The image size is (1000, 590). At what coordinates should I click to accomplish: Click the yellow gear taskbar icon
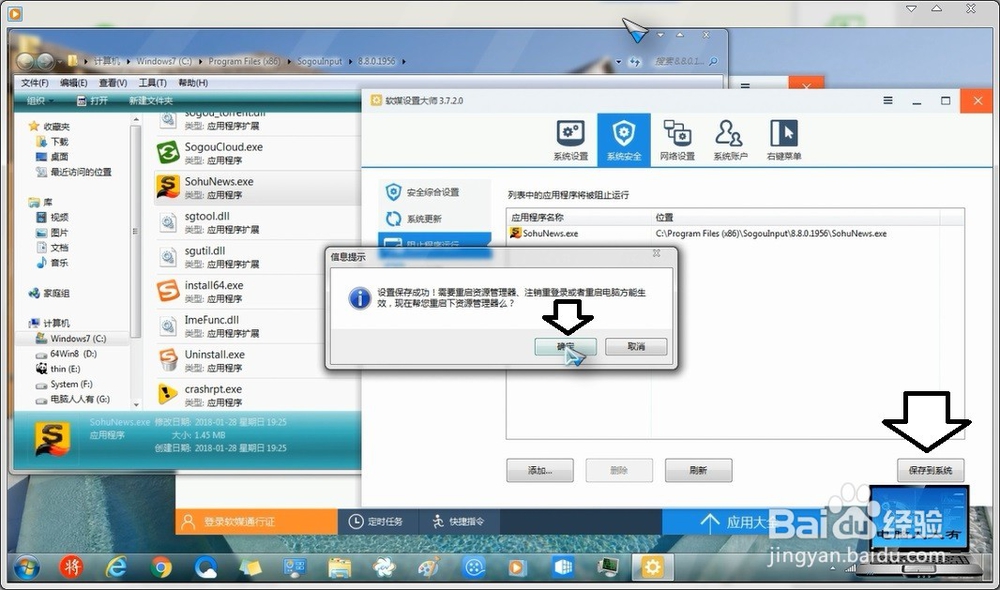(x=652, y=566)
